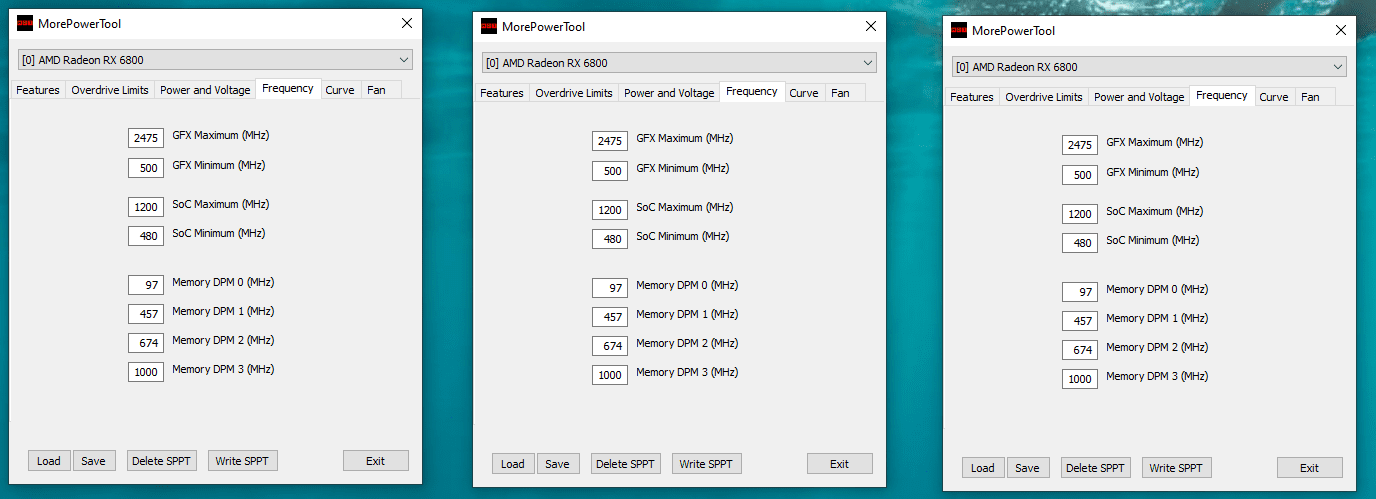The width and height of the screenshot is (1376, 499).
Task: Select the Frequency tab in middle window
Action: click(x=752, y=91)
